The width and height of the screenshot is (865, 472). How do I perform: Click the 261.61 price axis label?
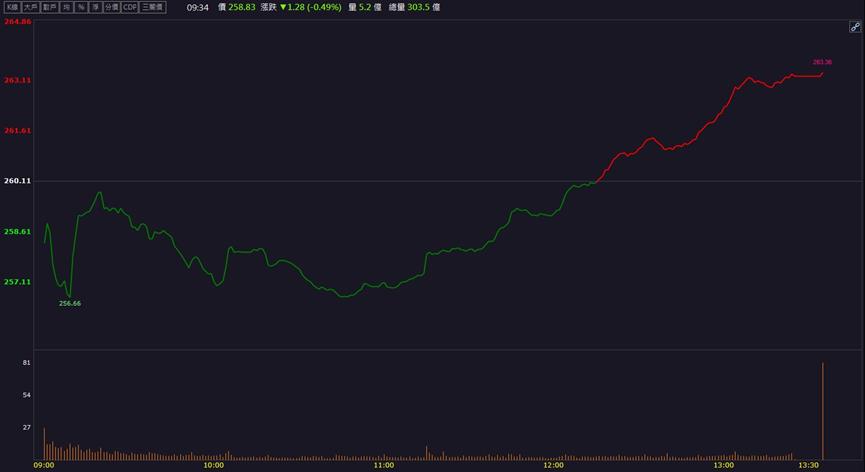(18, 131)
